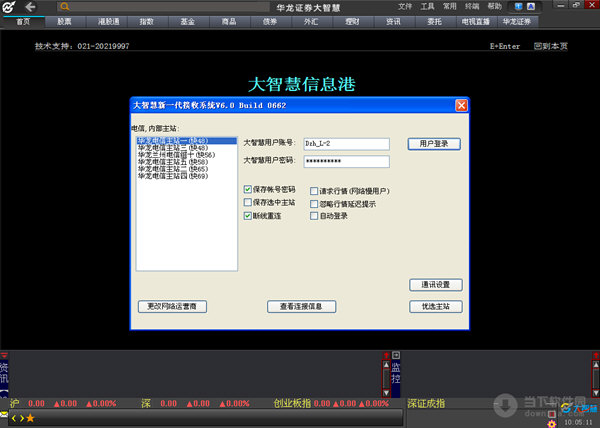Screen dimensions: 600x428
Task: Click the 更改网络运营商 button
Action: (x=172, y=306)
